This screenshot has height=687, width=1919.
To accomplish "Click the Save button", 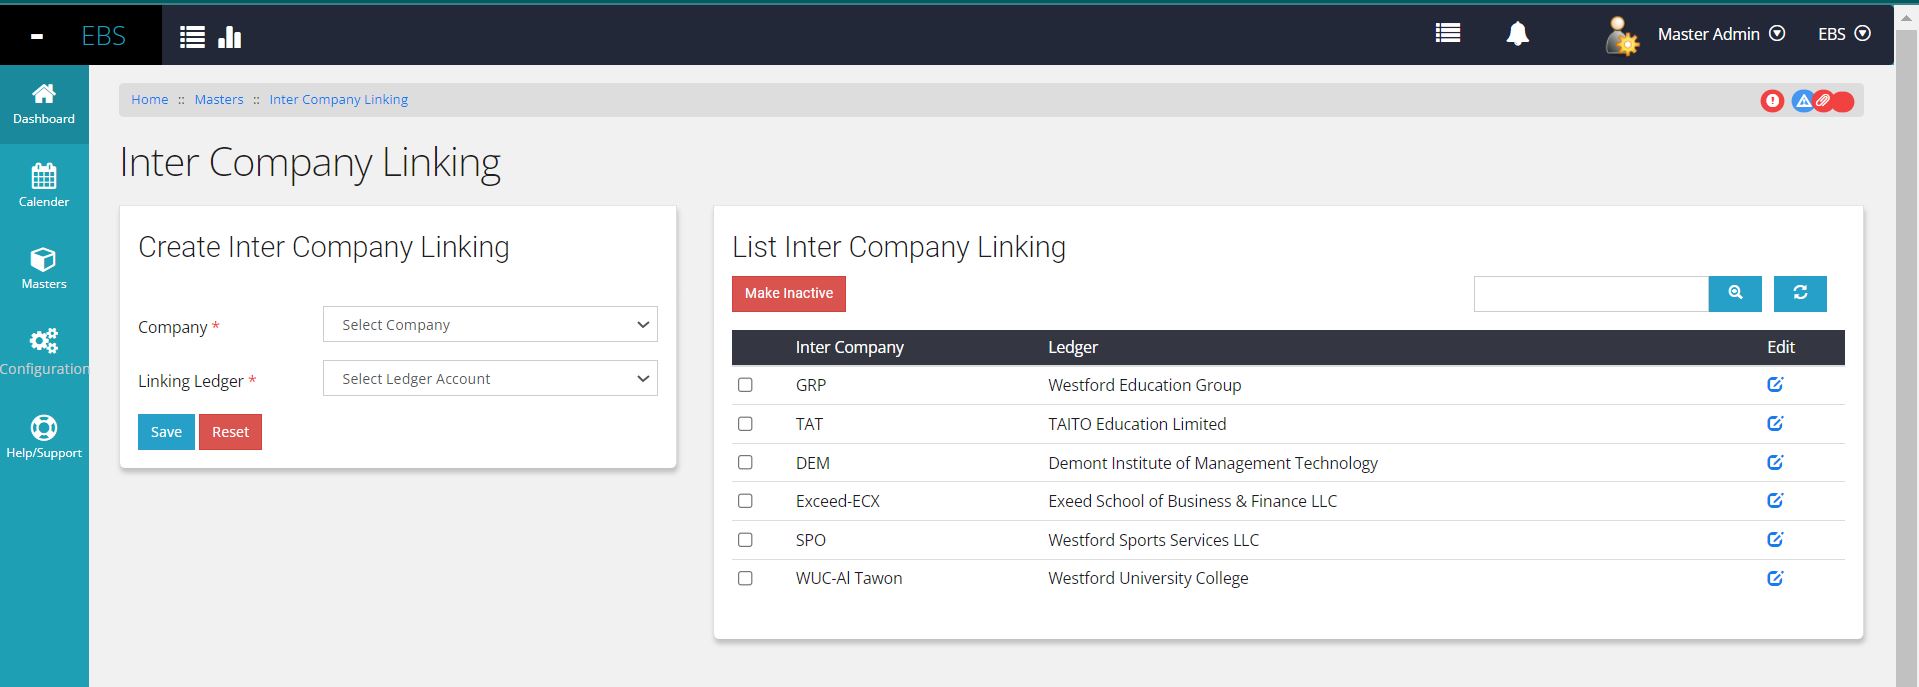I will [166, 432].
